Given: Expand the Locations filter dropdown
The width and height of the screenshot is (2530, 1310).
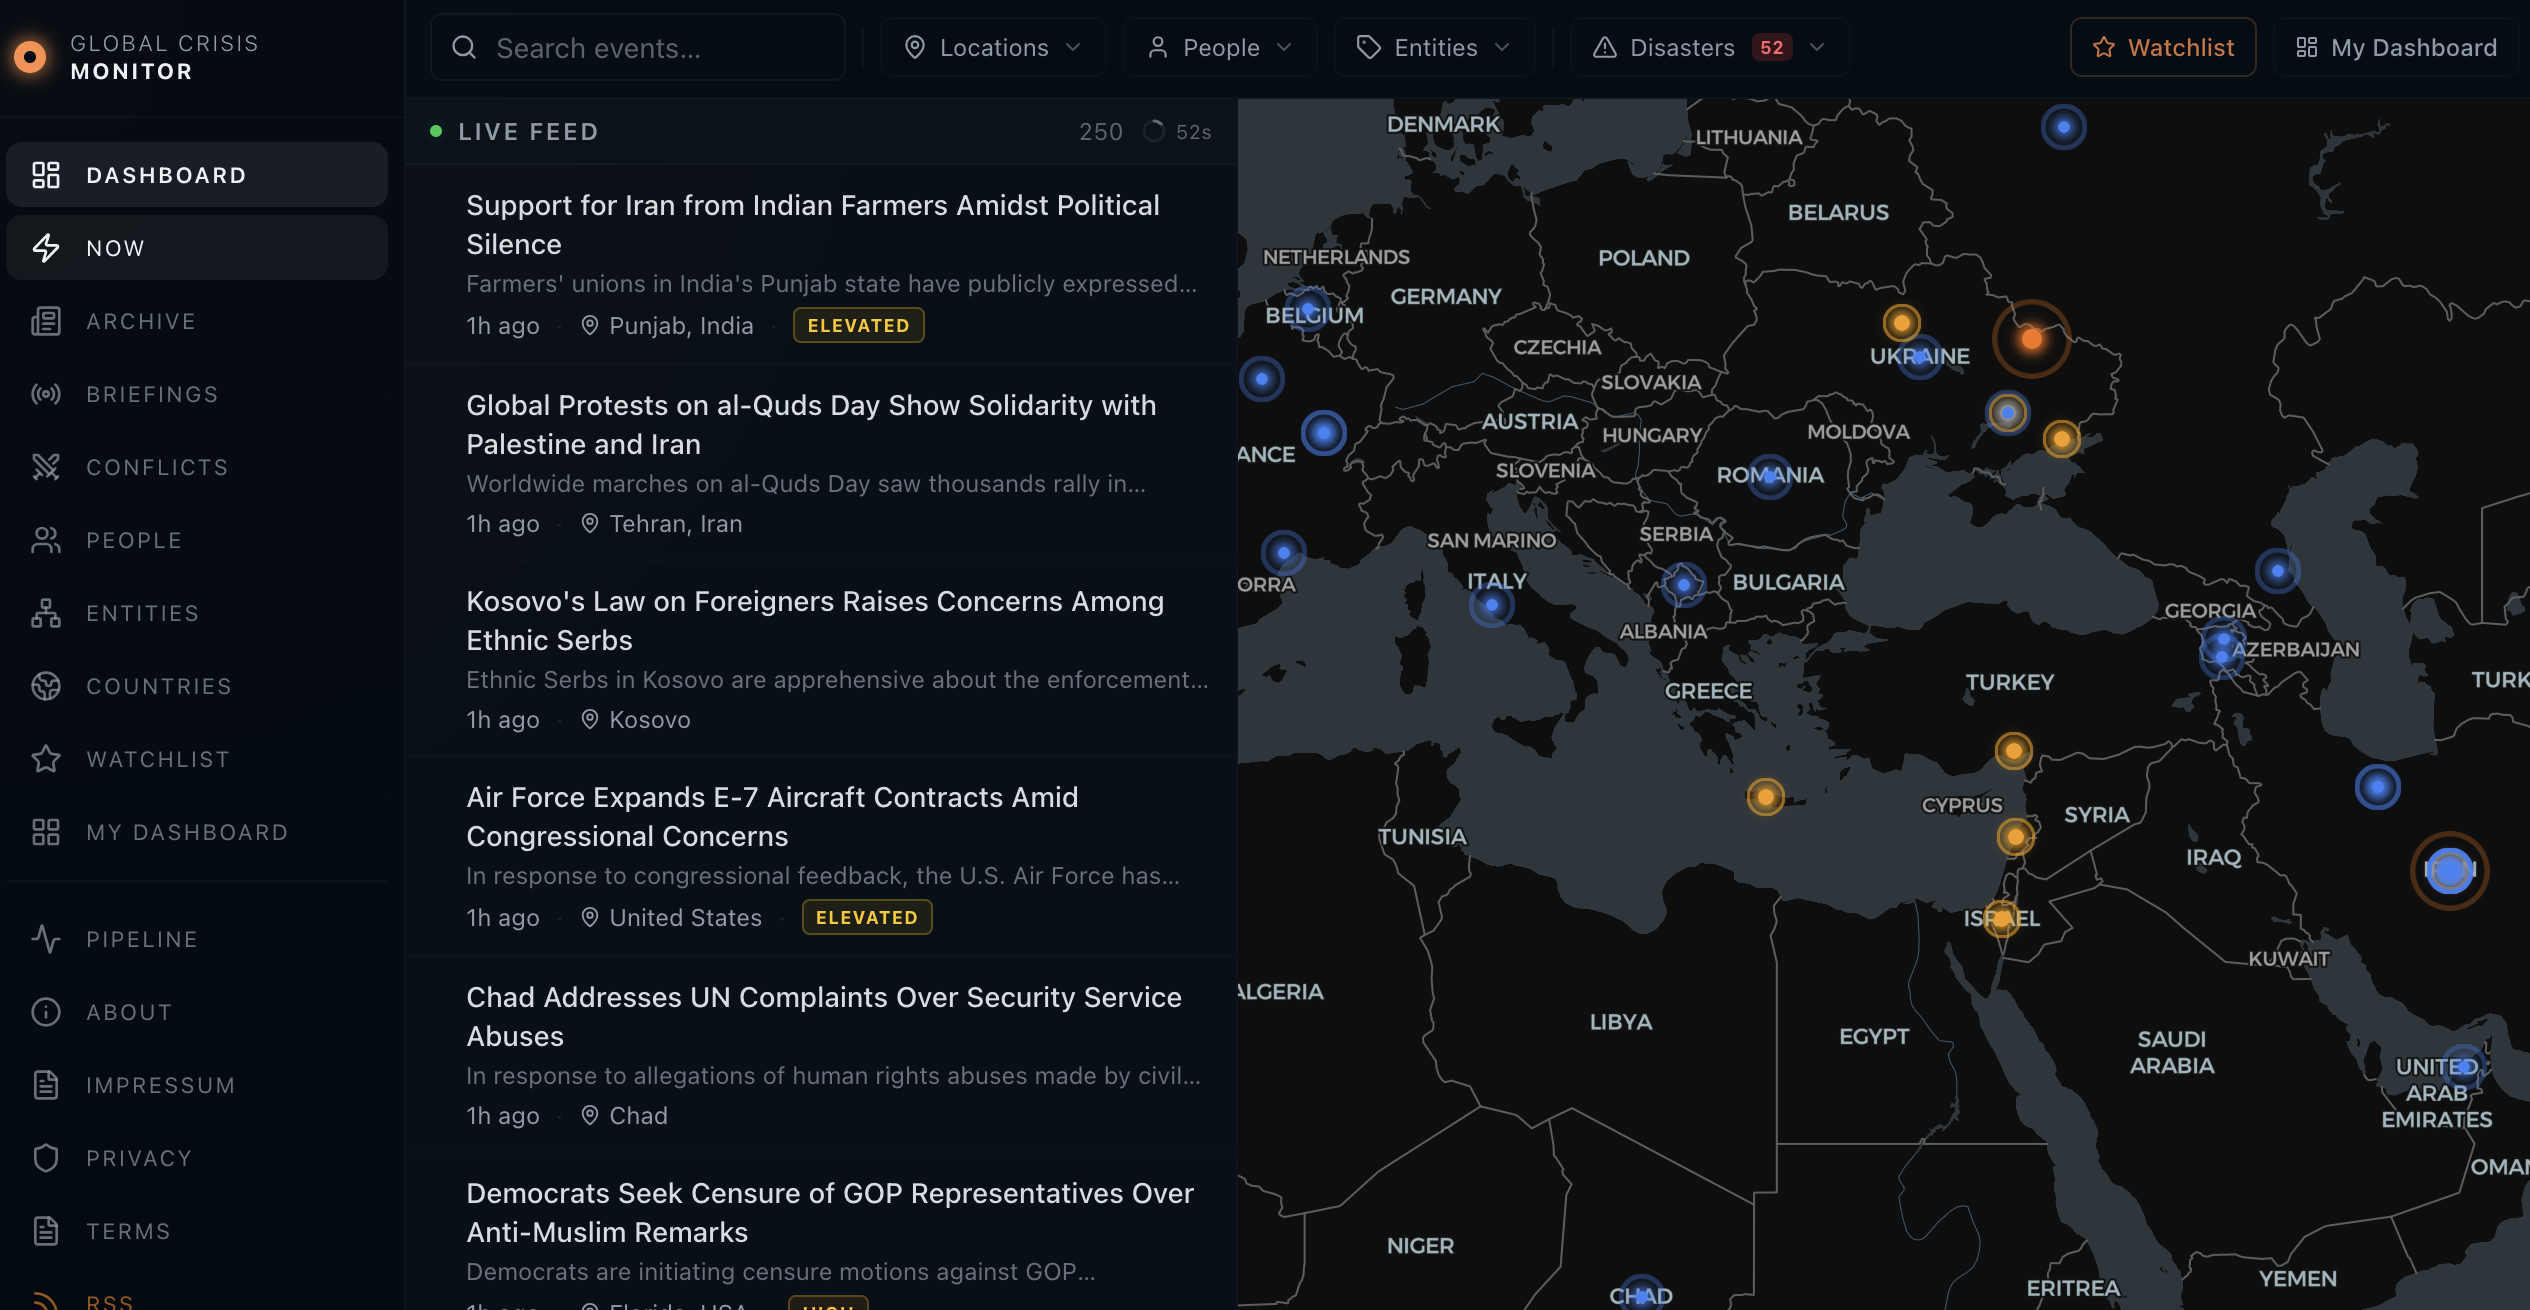Looking at the screenshot, I should pos(992,47).
